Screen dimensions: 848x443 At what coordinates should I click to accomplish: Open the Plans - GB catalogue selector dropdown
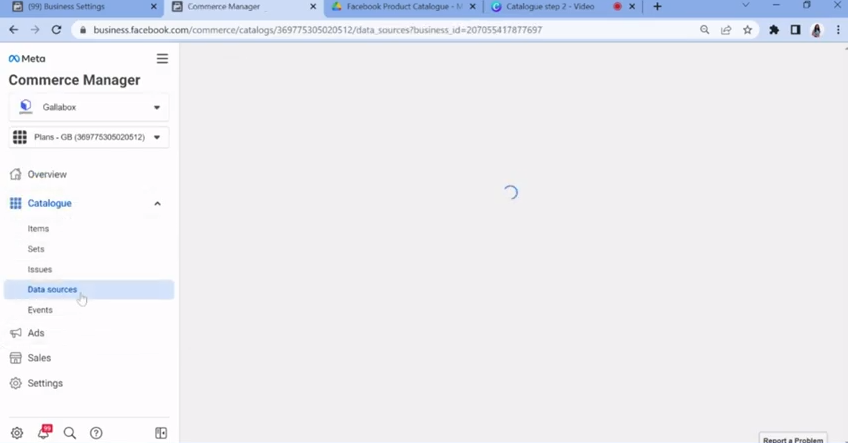point(89,137)
